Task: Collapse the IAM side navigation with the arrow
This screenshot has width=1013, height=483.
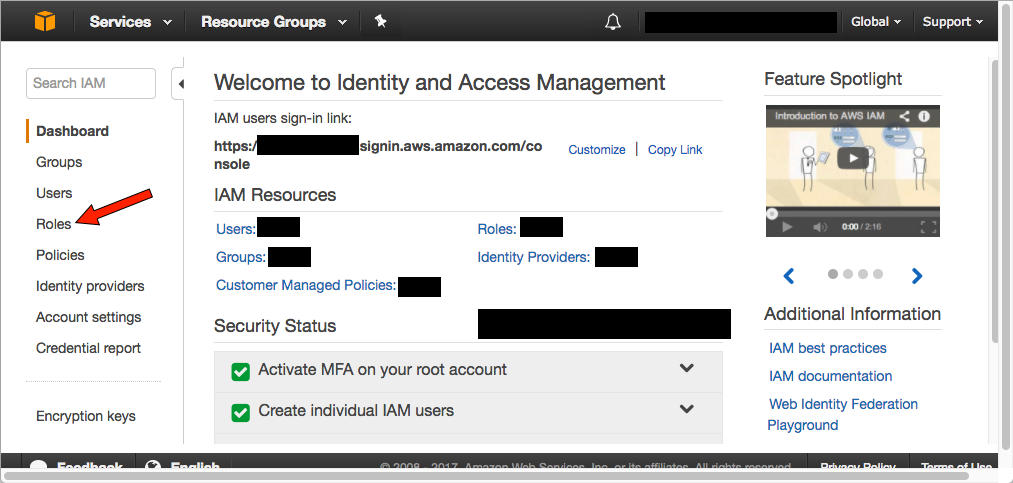Action: 180,83
